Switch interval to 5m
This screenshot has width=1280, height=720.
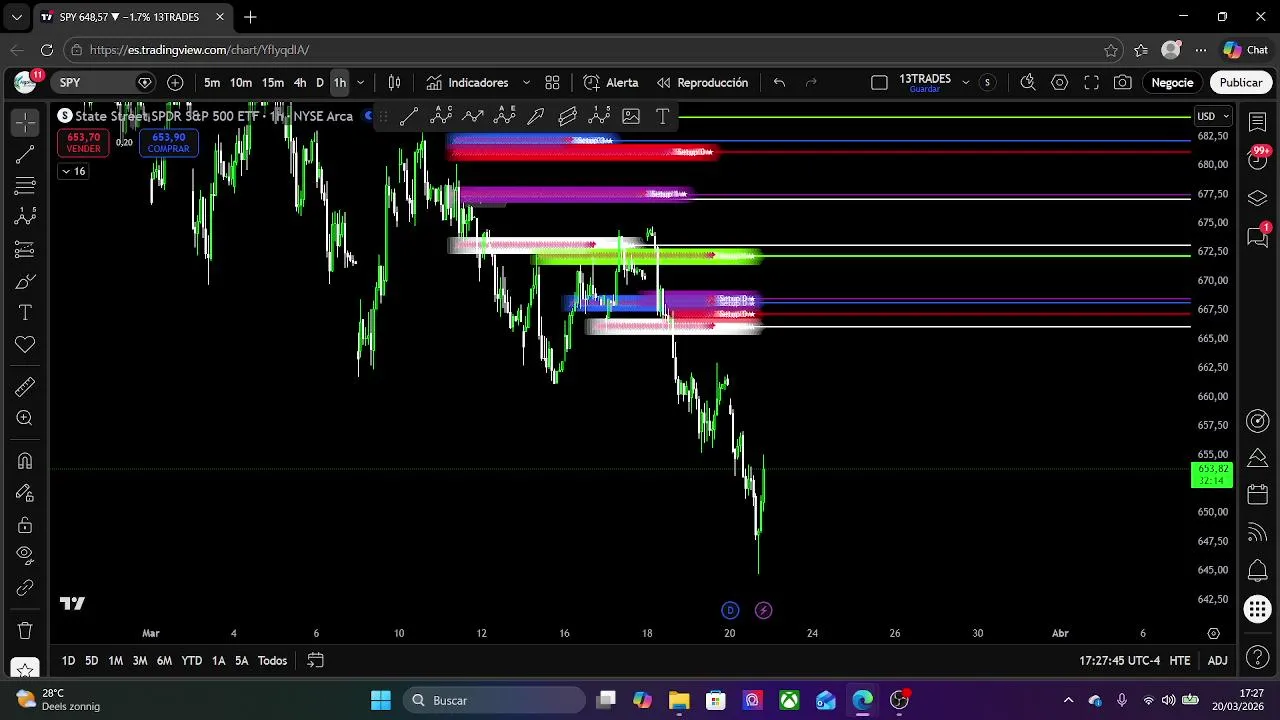pyautogui.click(x=212, y=83)
